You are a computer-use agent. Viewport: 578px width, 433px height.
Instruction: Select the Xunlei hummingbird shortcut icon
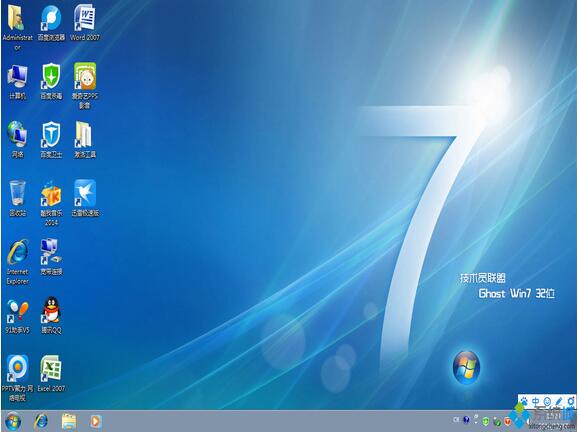tap(85, 193)
